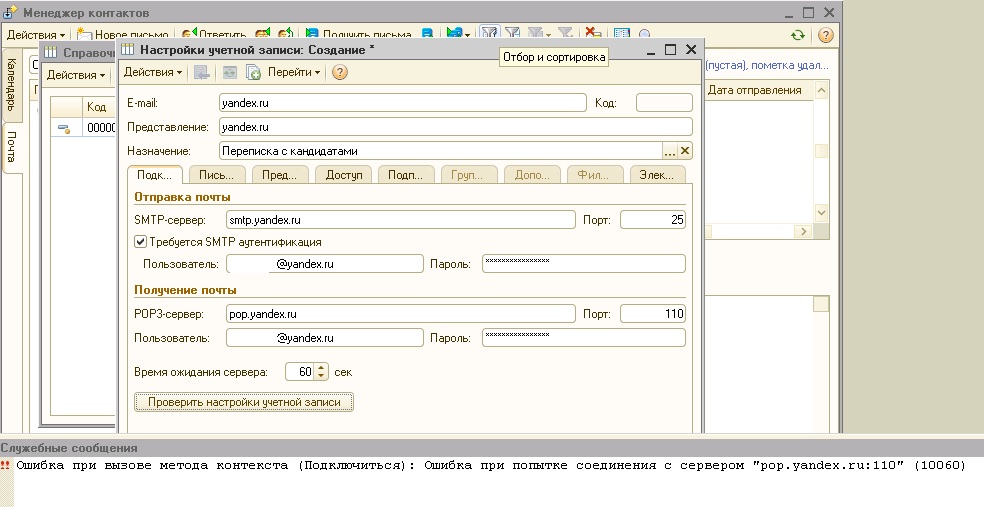Switch to the Подп... tab
The image size is (984, 507).
pyautogui.click(x=405, y=175)
